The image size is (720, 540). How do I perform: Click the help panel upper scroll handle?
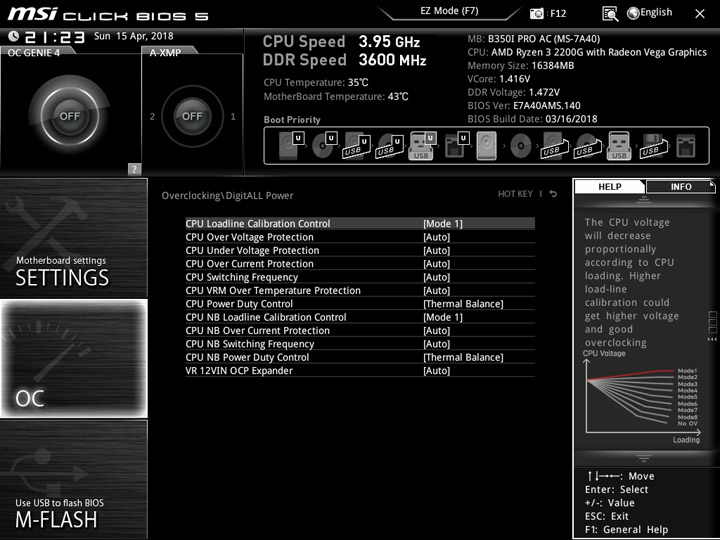643,199
